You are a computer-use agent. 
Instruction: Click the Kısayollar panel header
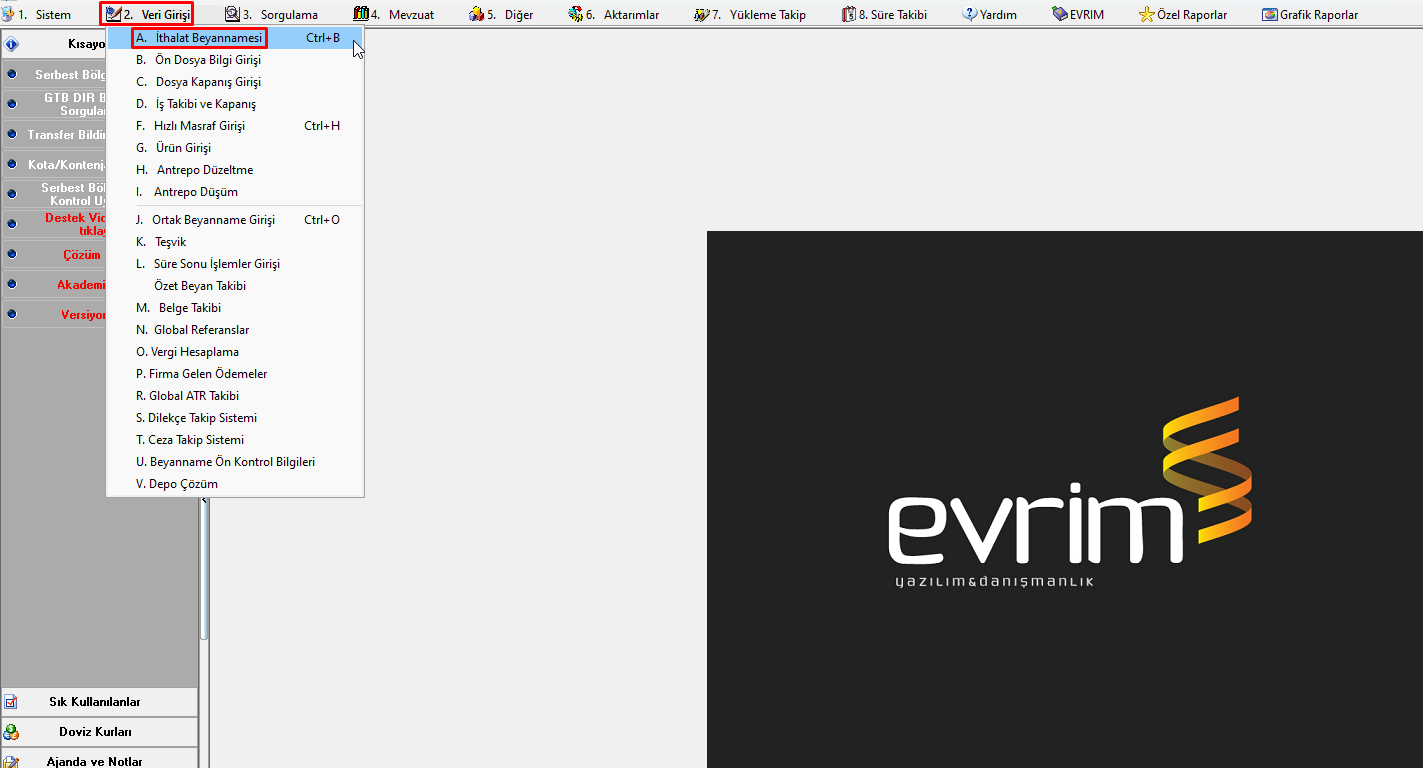55,44
